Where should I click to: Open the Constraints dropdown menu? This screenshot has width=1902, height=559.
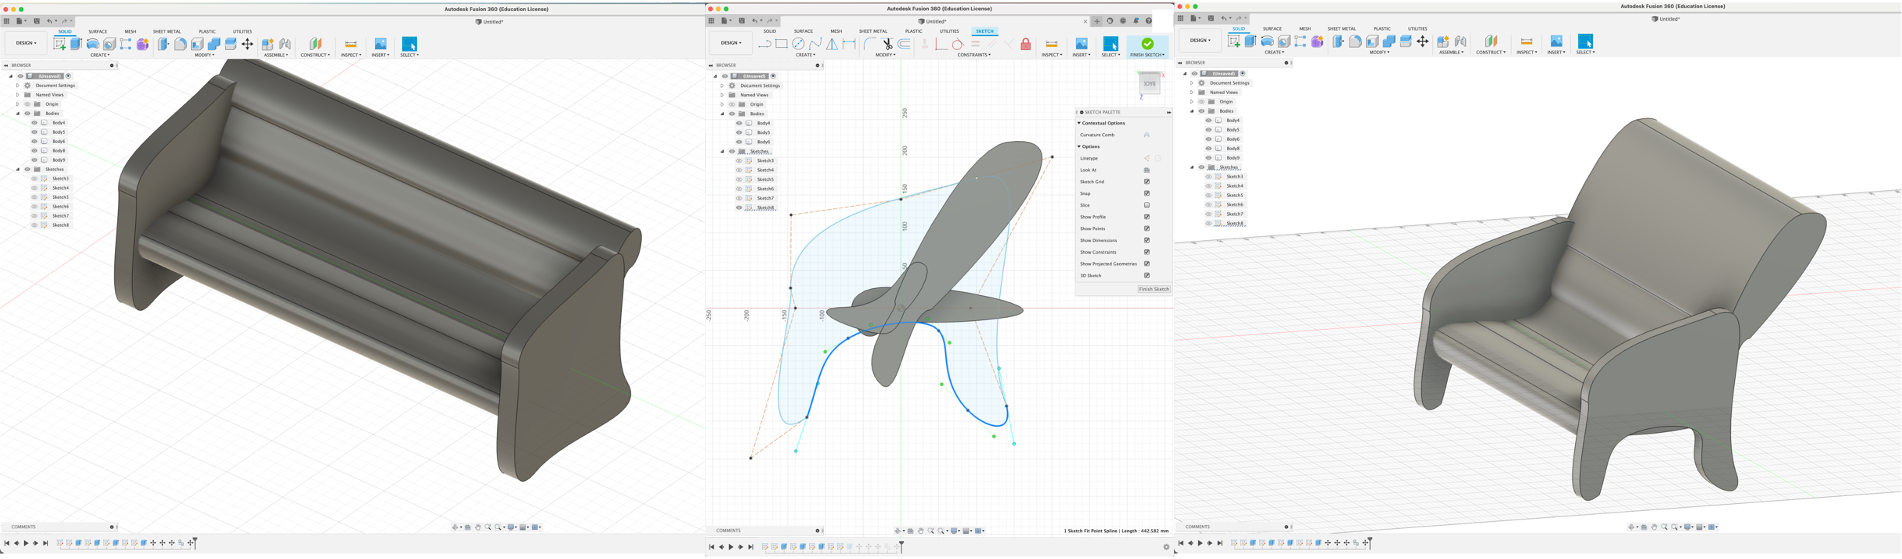coord(973,55)
